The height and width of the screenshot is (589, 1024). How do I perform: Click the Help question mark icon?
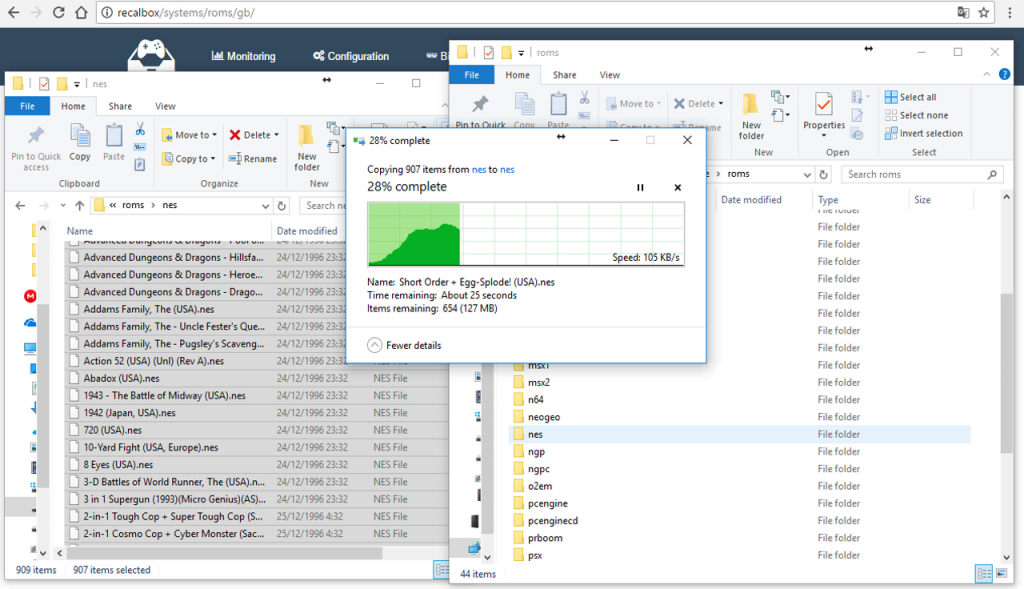[x=1006, y=75]
